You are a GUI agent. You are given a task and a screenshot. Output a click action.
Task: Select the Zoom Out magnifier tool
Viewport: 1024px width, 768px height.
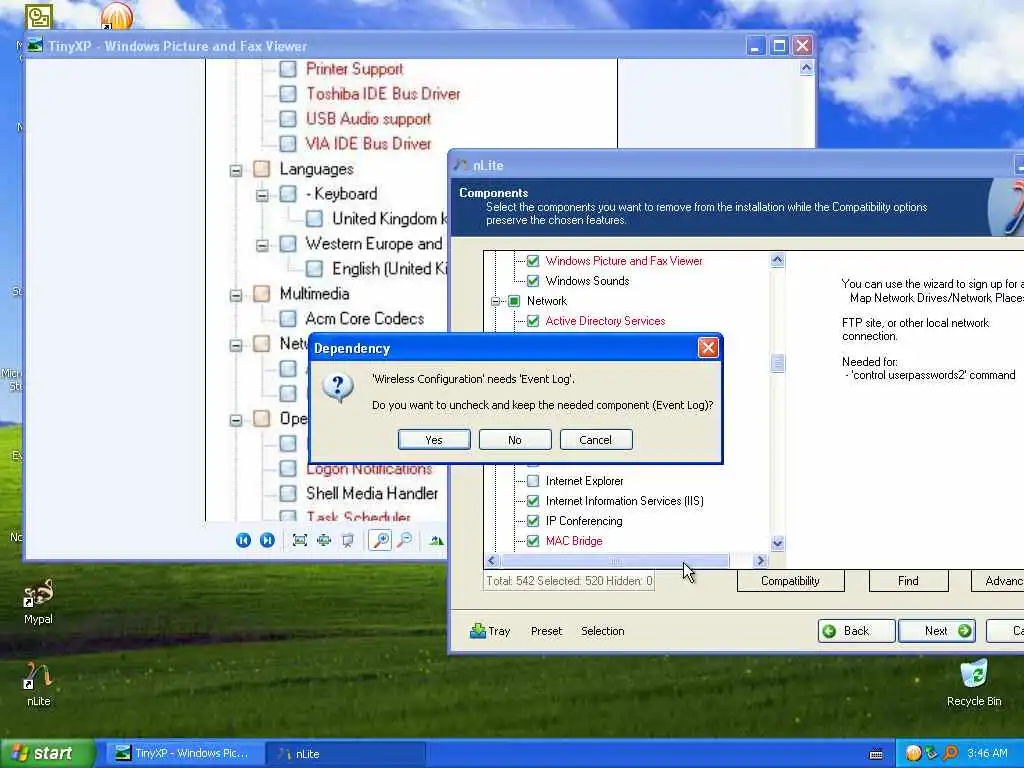pyautogui.click(x=405, y=540)
